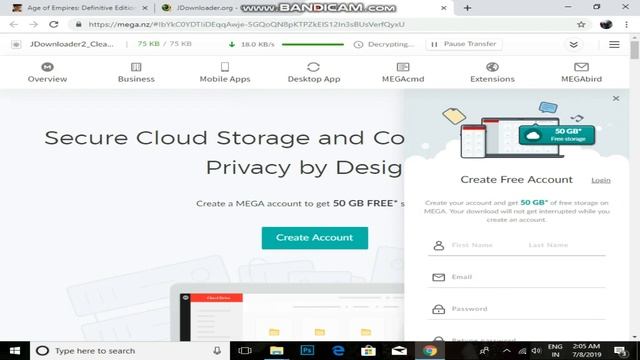Viewport: 640px width, 360px height.
Task: Click the Login link
Action: (601, 180)
